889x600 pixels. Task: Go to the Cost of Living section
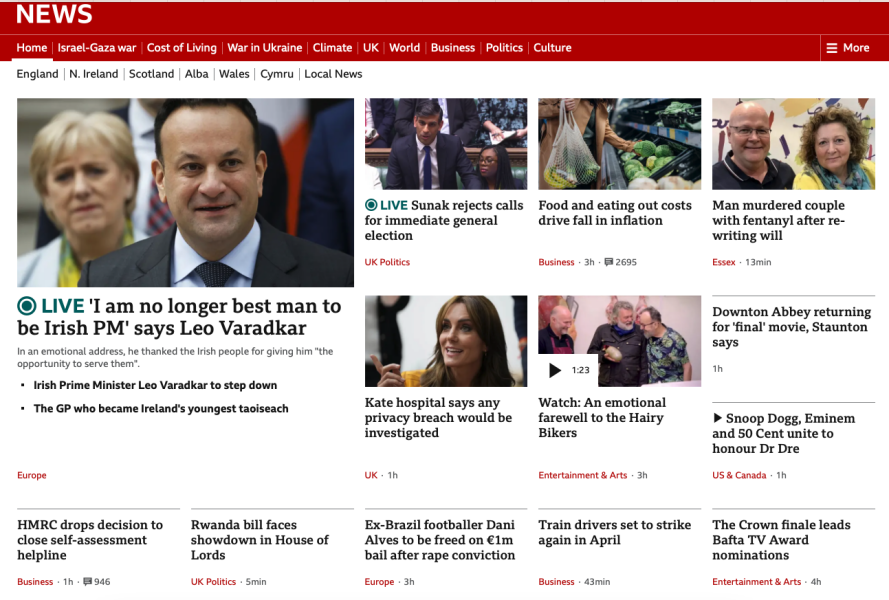[181, 48]
